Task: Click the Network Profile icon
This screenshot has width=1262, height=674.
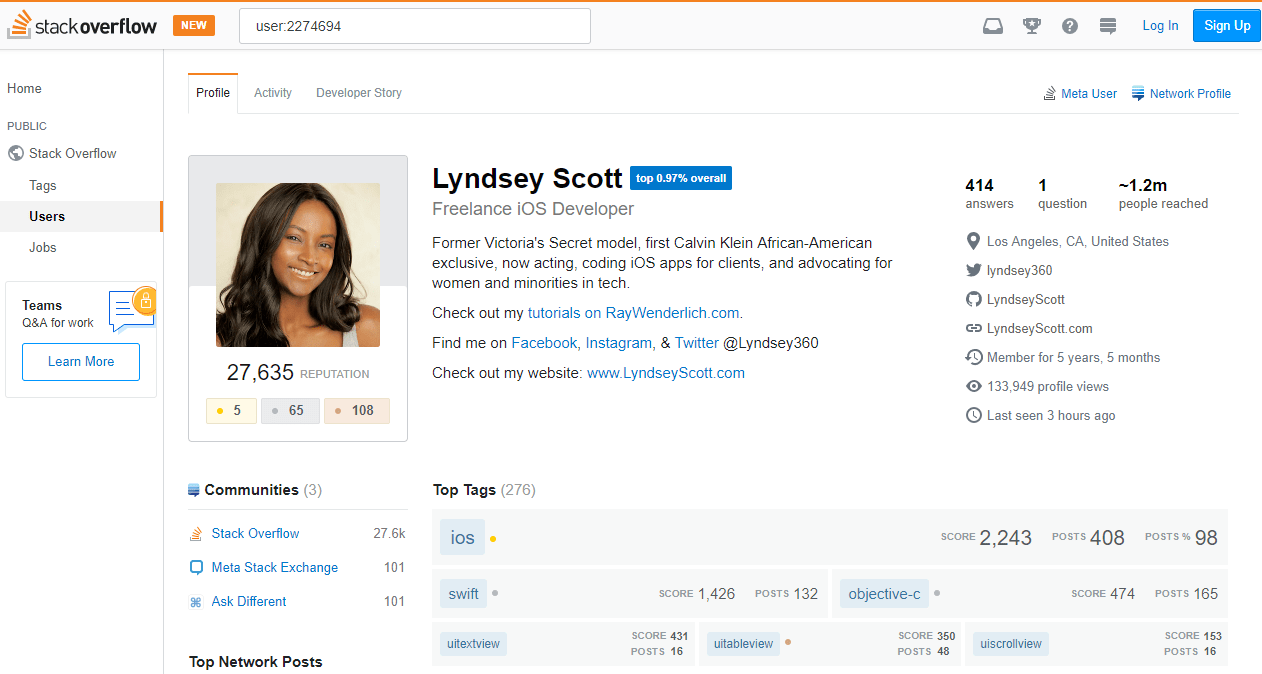Action: click(1138, 93)
